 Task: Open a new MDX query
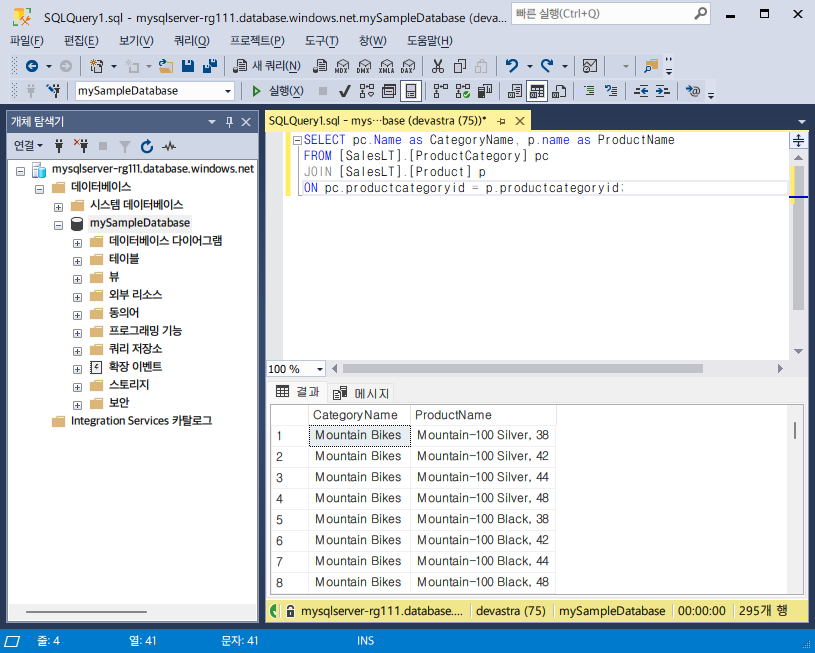click(342, 66)
